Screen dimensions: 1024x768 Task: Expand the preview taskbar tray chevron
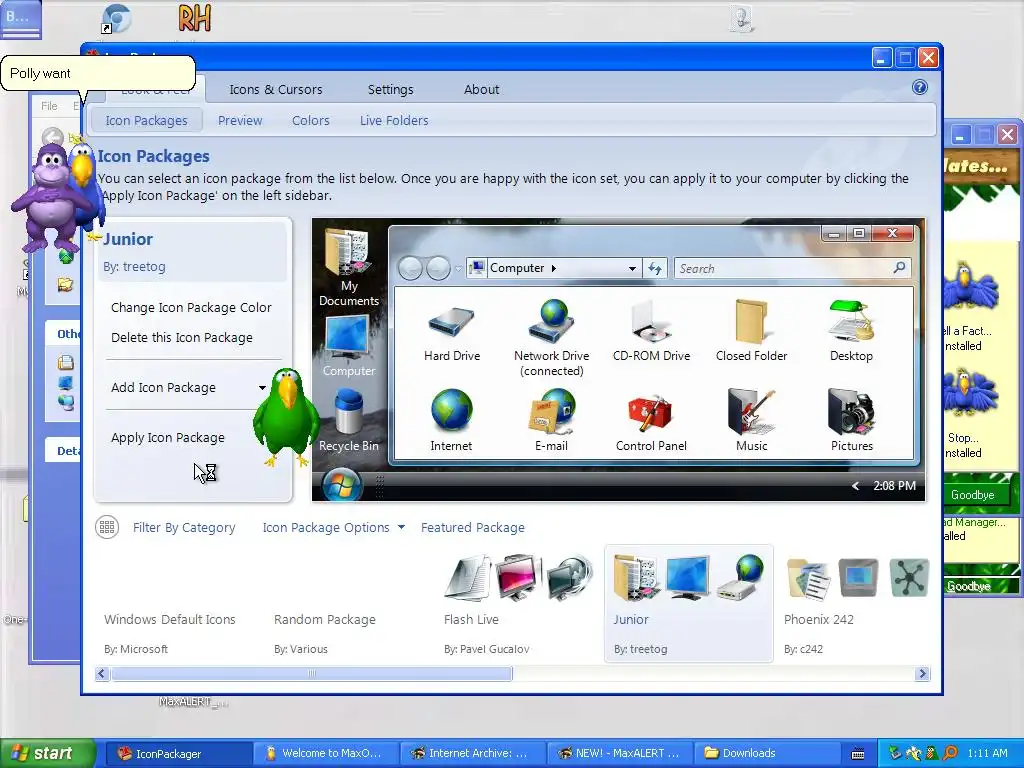pyautogui.click(x=855, y=486)
